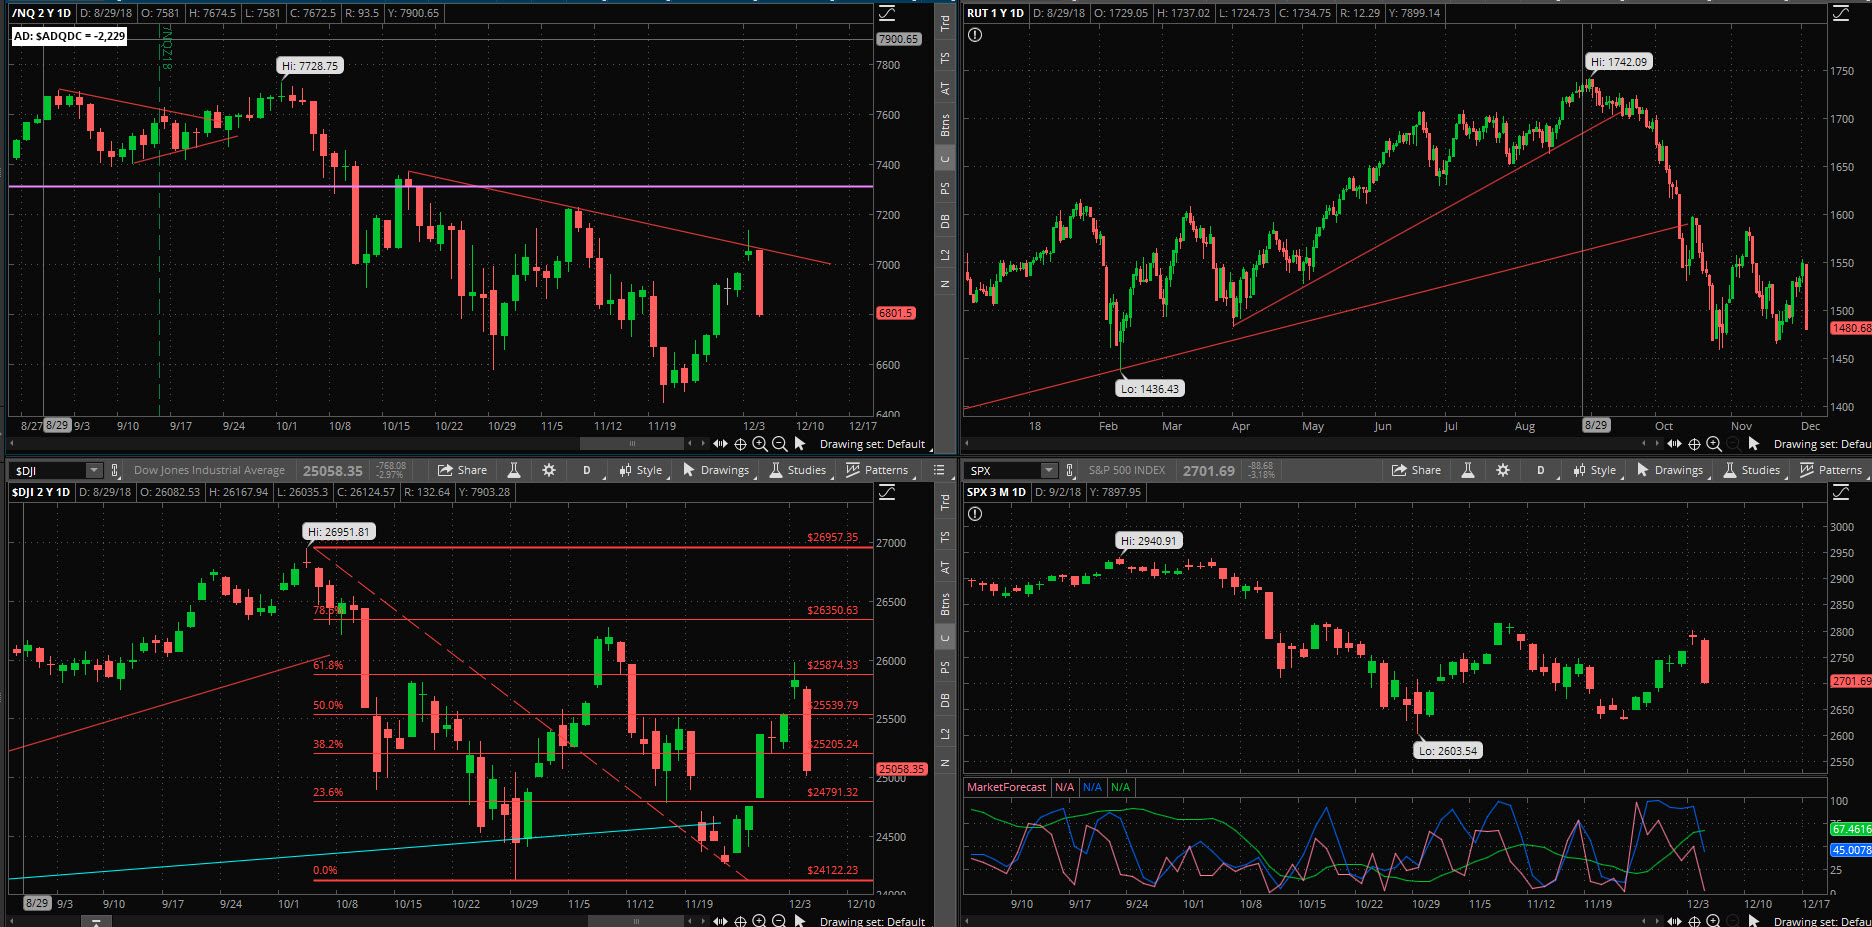Image resolution: width=1872 pixels, height=927 pixels.
Task: Click the Hi: 7728.75 bubble in /NQ chart
Action: pyautogui.click(x=310, y=66)
